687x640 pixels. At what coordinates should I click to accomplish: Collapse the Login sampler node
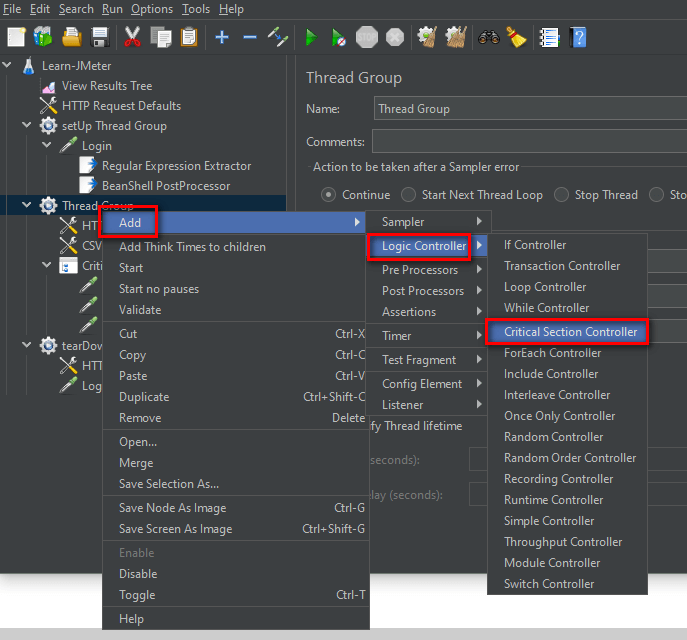point(46,145)
